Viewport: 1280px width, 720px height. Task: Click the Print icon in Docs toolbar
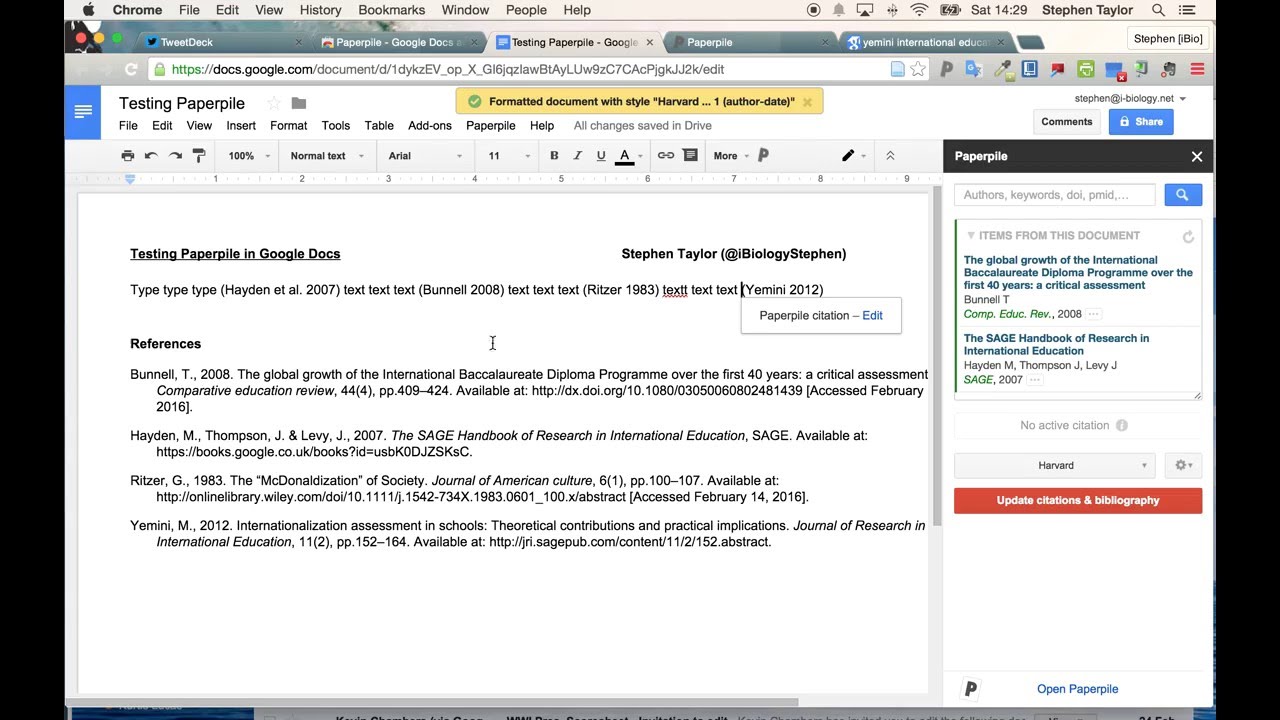[x=127, y=156]
